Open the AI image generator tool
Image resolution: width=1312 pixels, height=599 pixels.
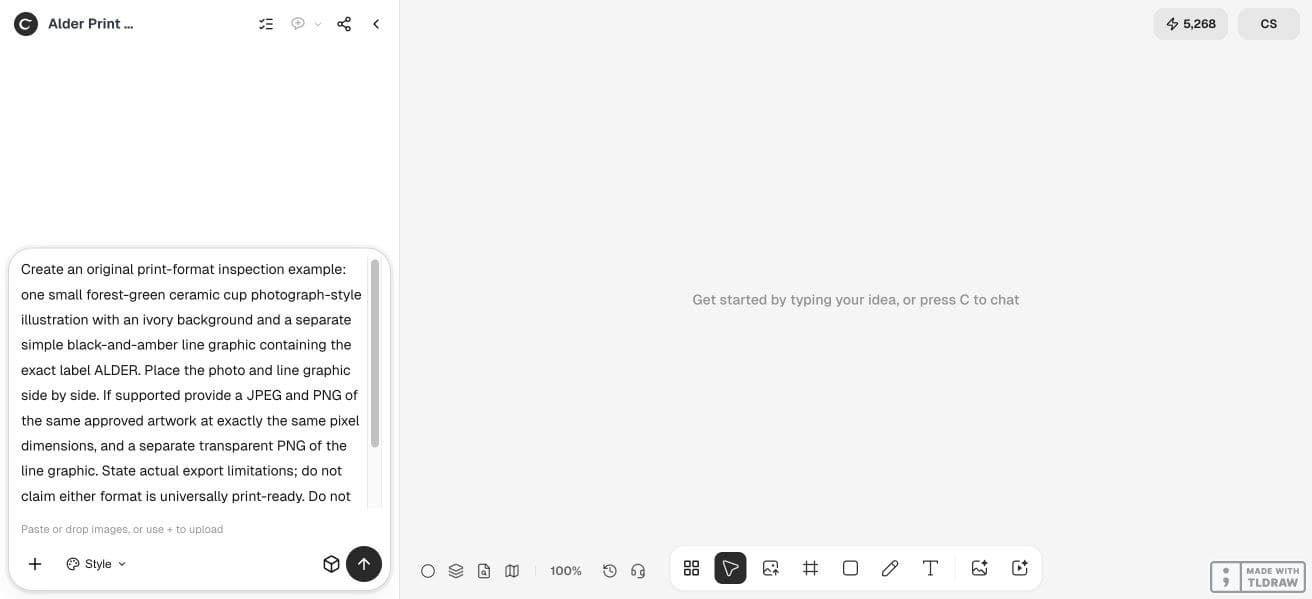[980, 568]
